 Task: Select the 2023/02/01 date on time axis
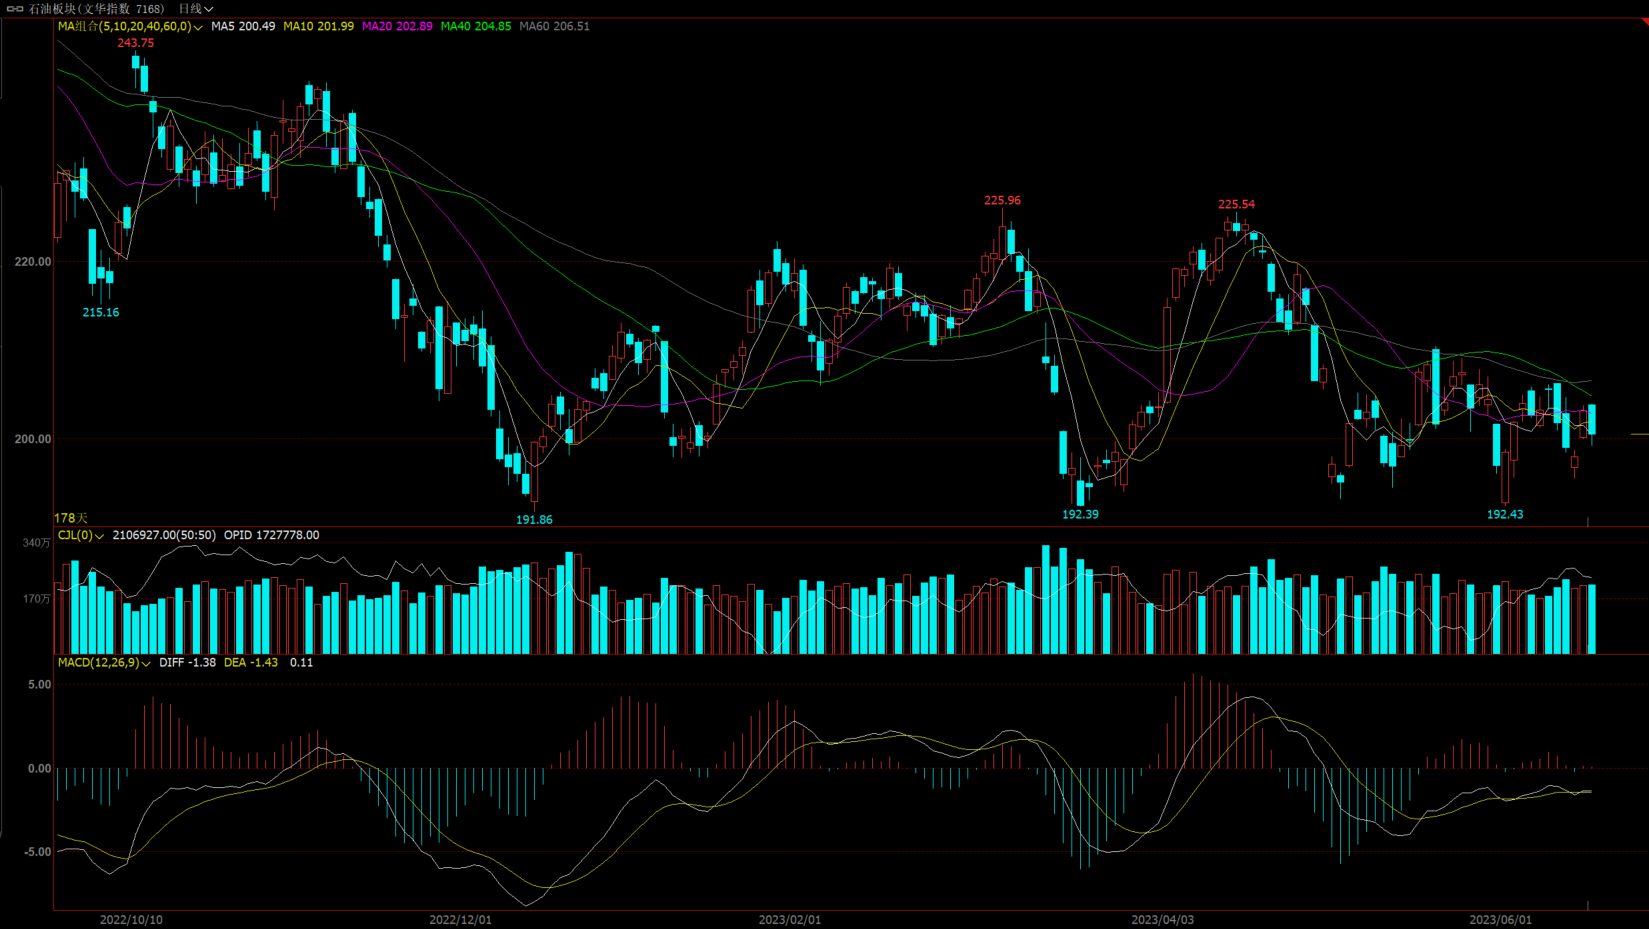click(x=790, y=920)
